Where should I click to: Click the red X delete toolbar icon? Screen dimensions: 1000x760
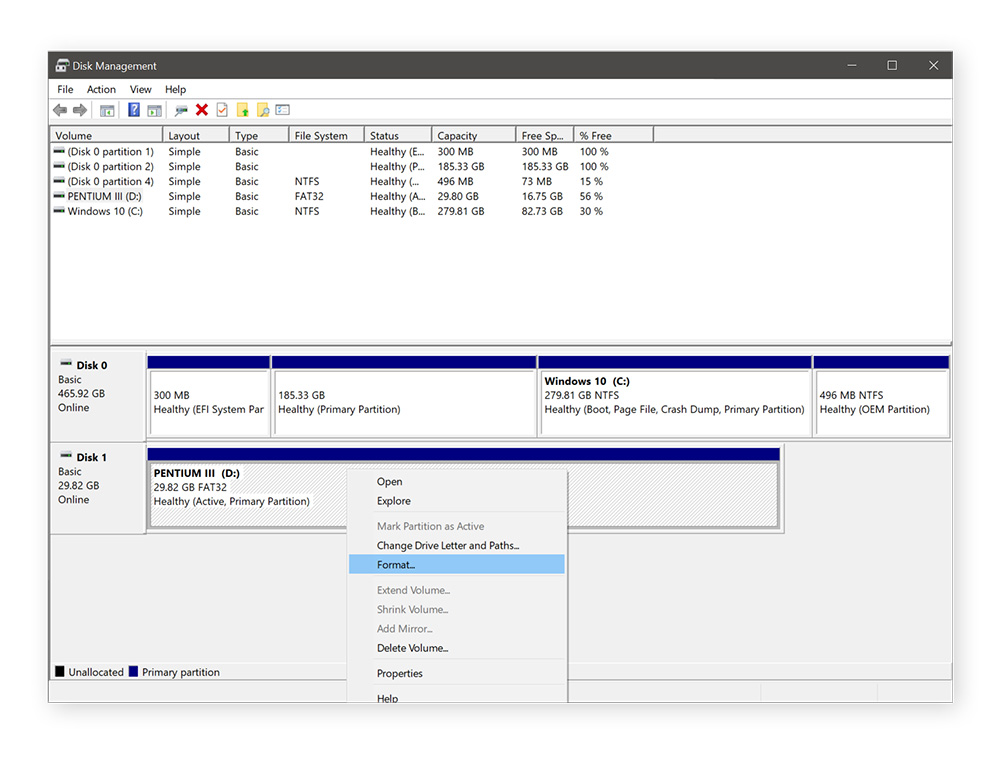202,110
